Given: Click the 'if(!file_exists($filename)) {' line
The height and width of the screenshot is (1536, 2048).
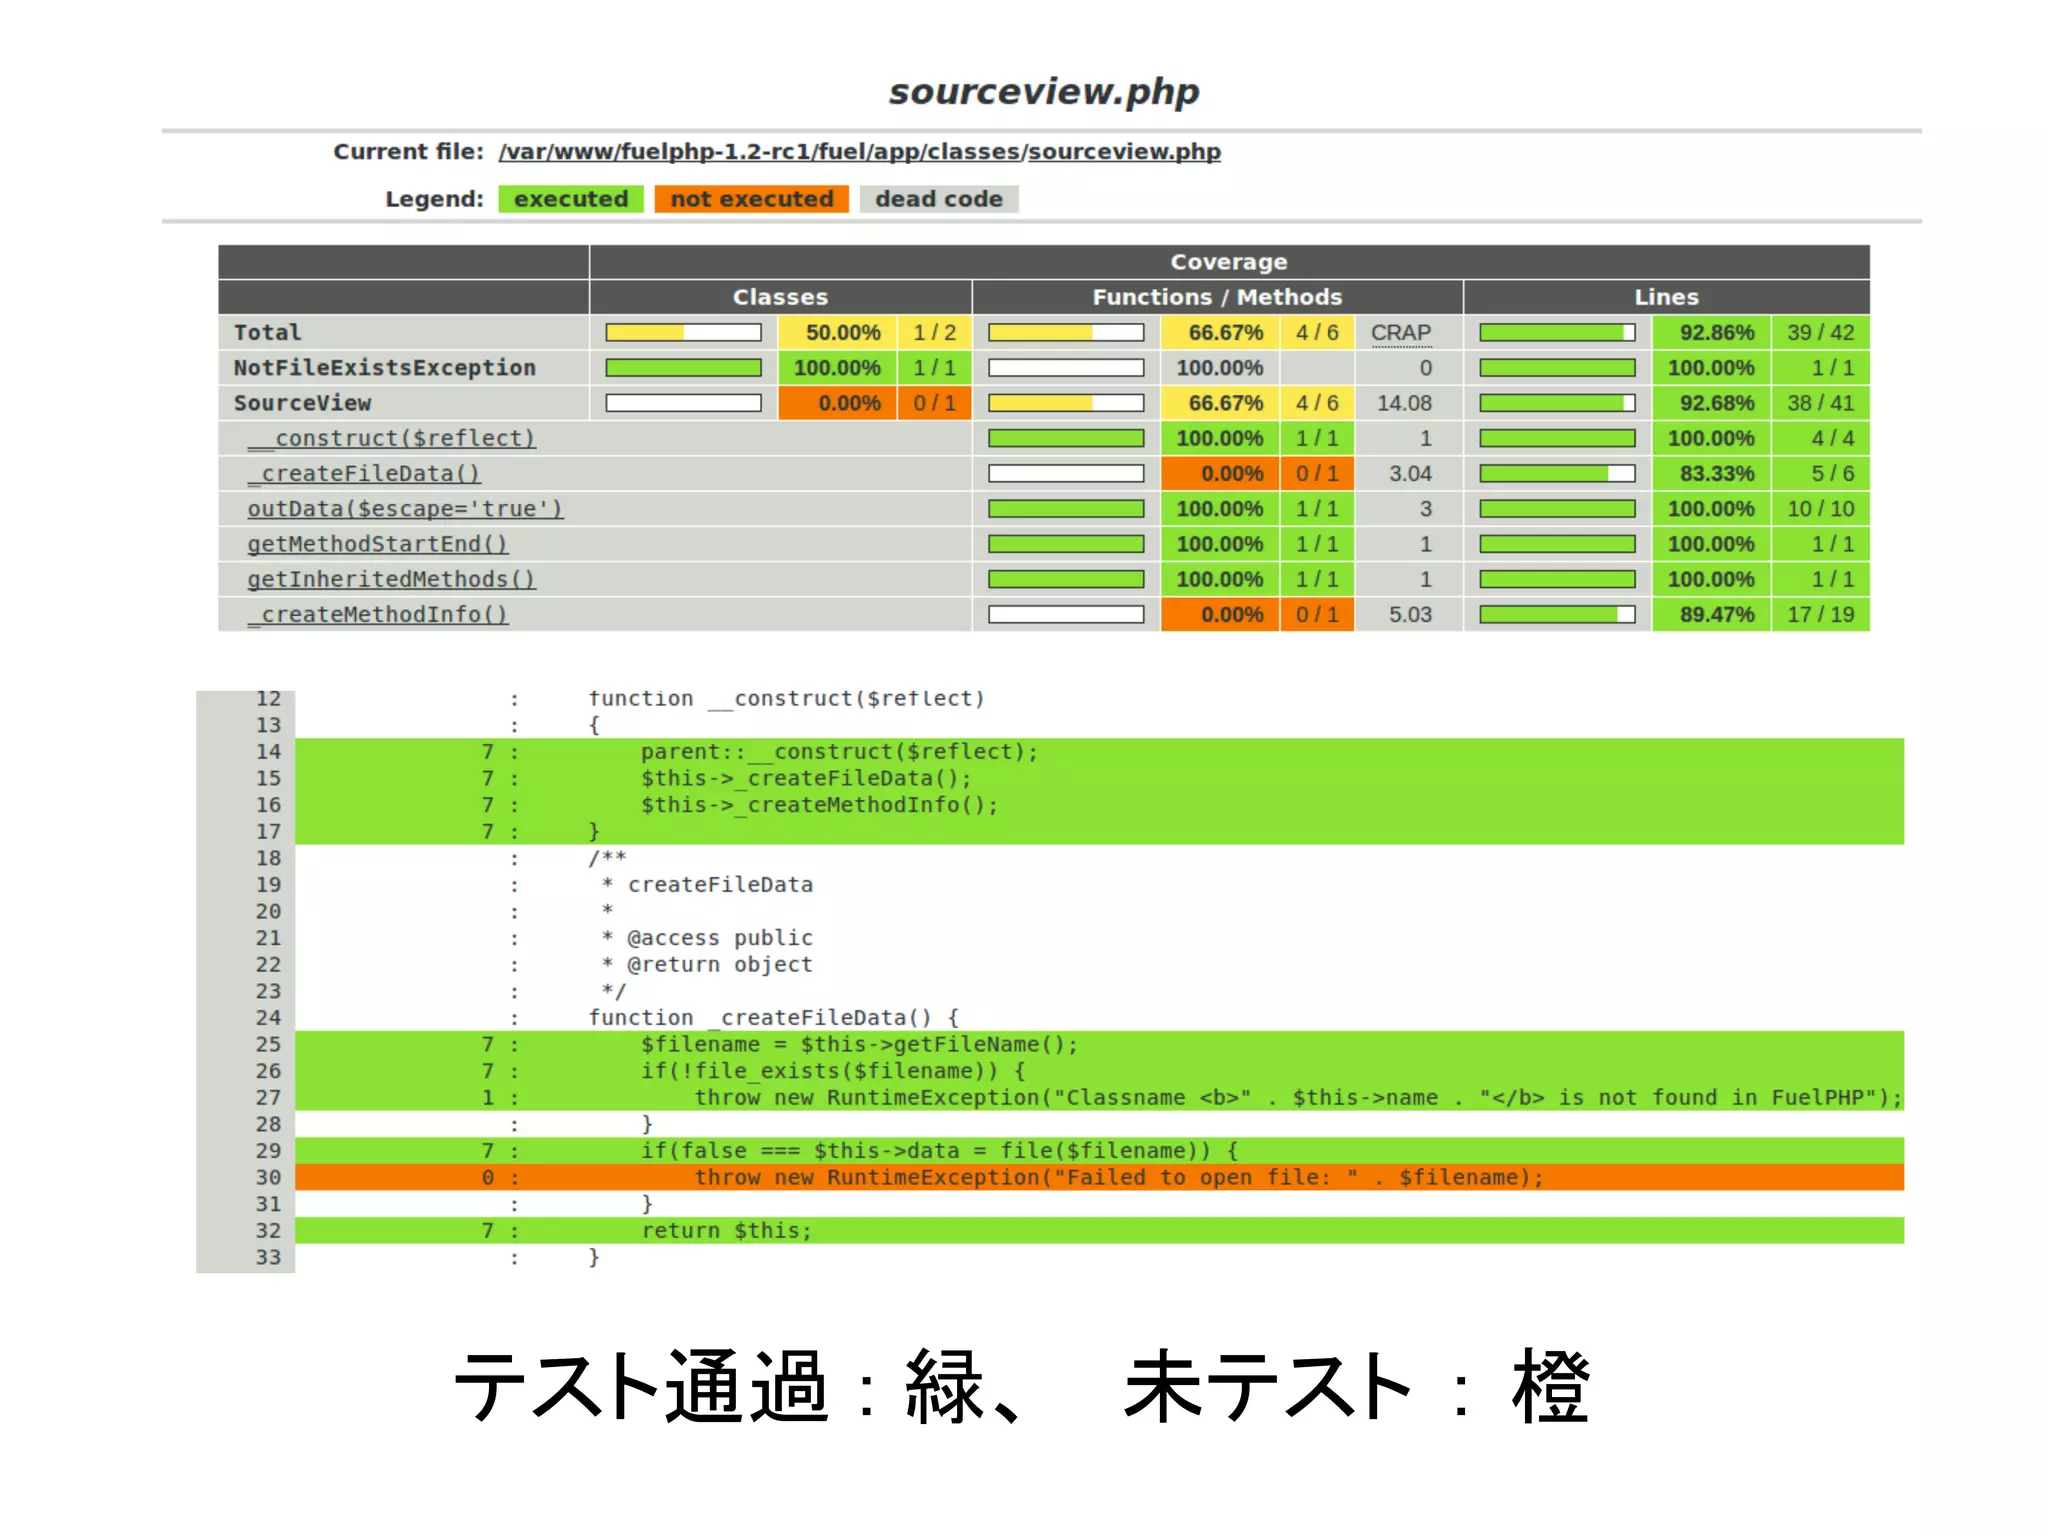Looking at the screenshot, I should pos(1100,1071).
